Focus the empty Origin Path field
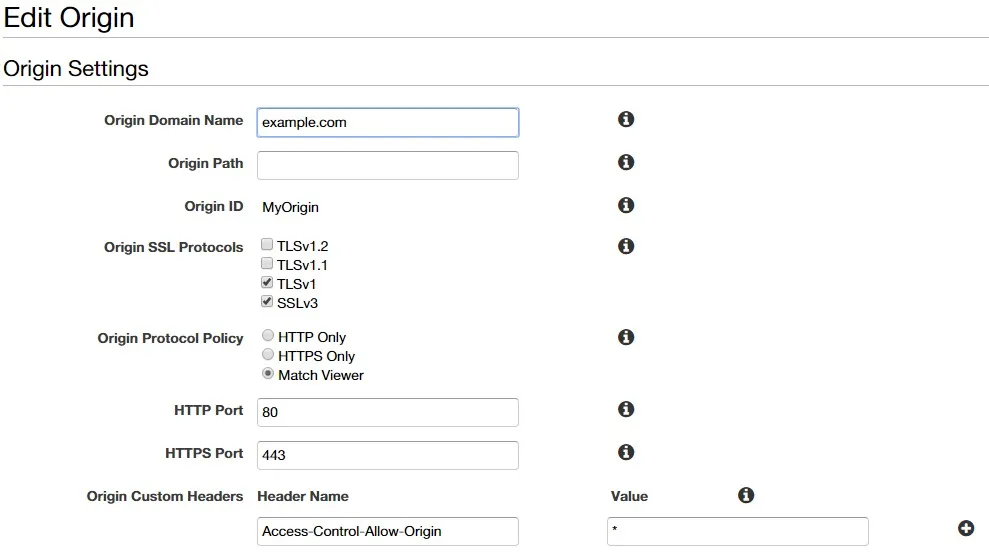The width and height of the screenshot is (989, 552). click(387, 165)
